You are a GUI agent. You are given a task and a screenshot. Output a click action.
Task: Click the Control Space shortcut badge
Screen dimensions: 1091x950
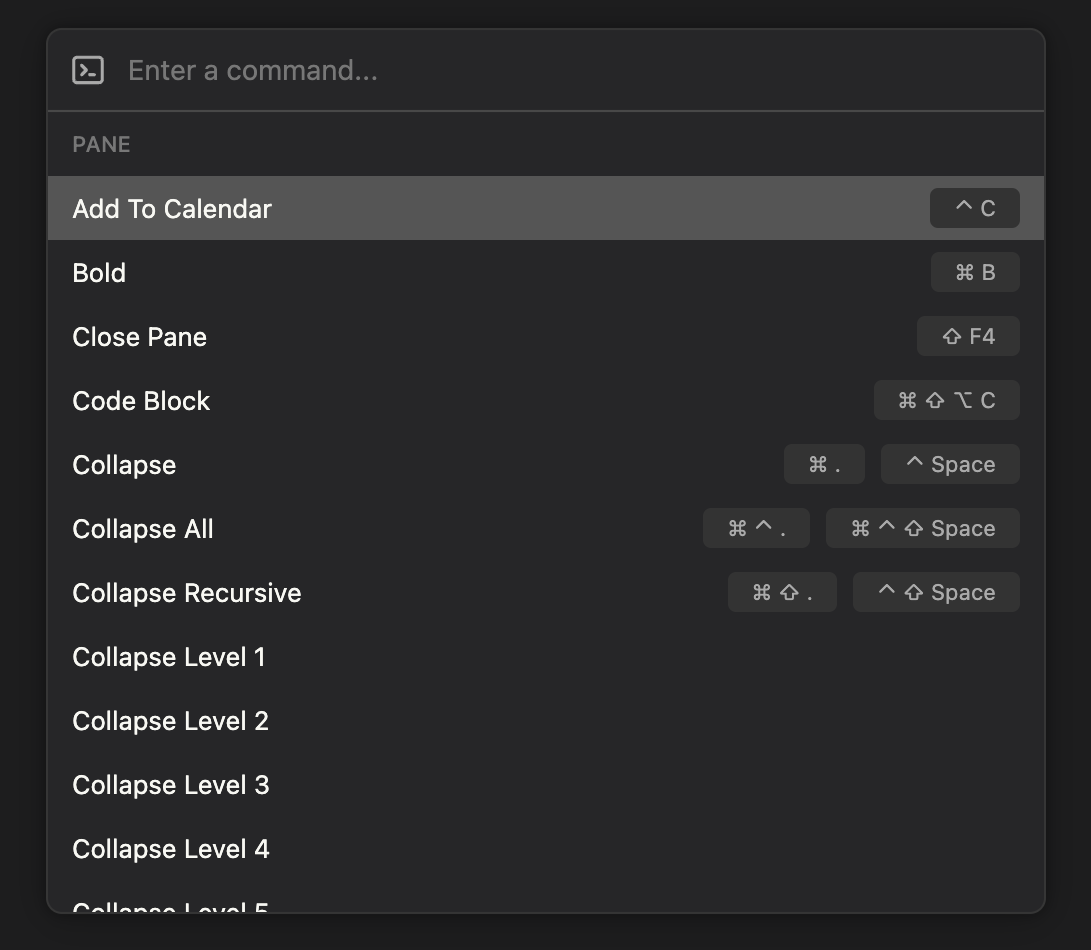click(950, 464)
